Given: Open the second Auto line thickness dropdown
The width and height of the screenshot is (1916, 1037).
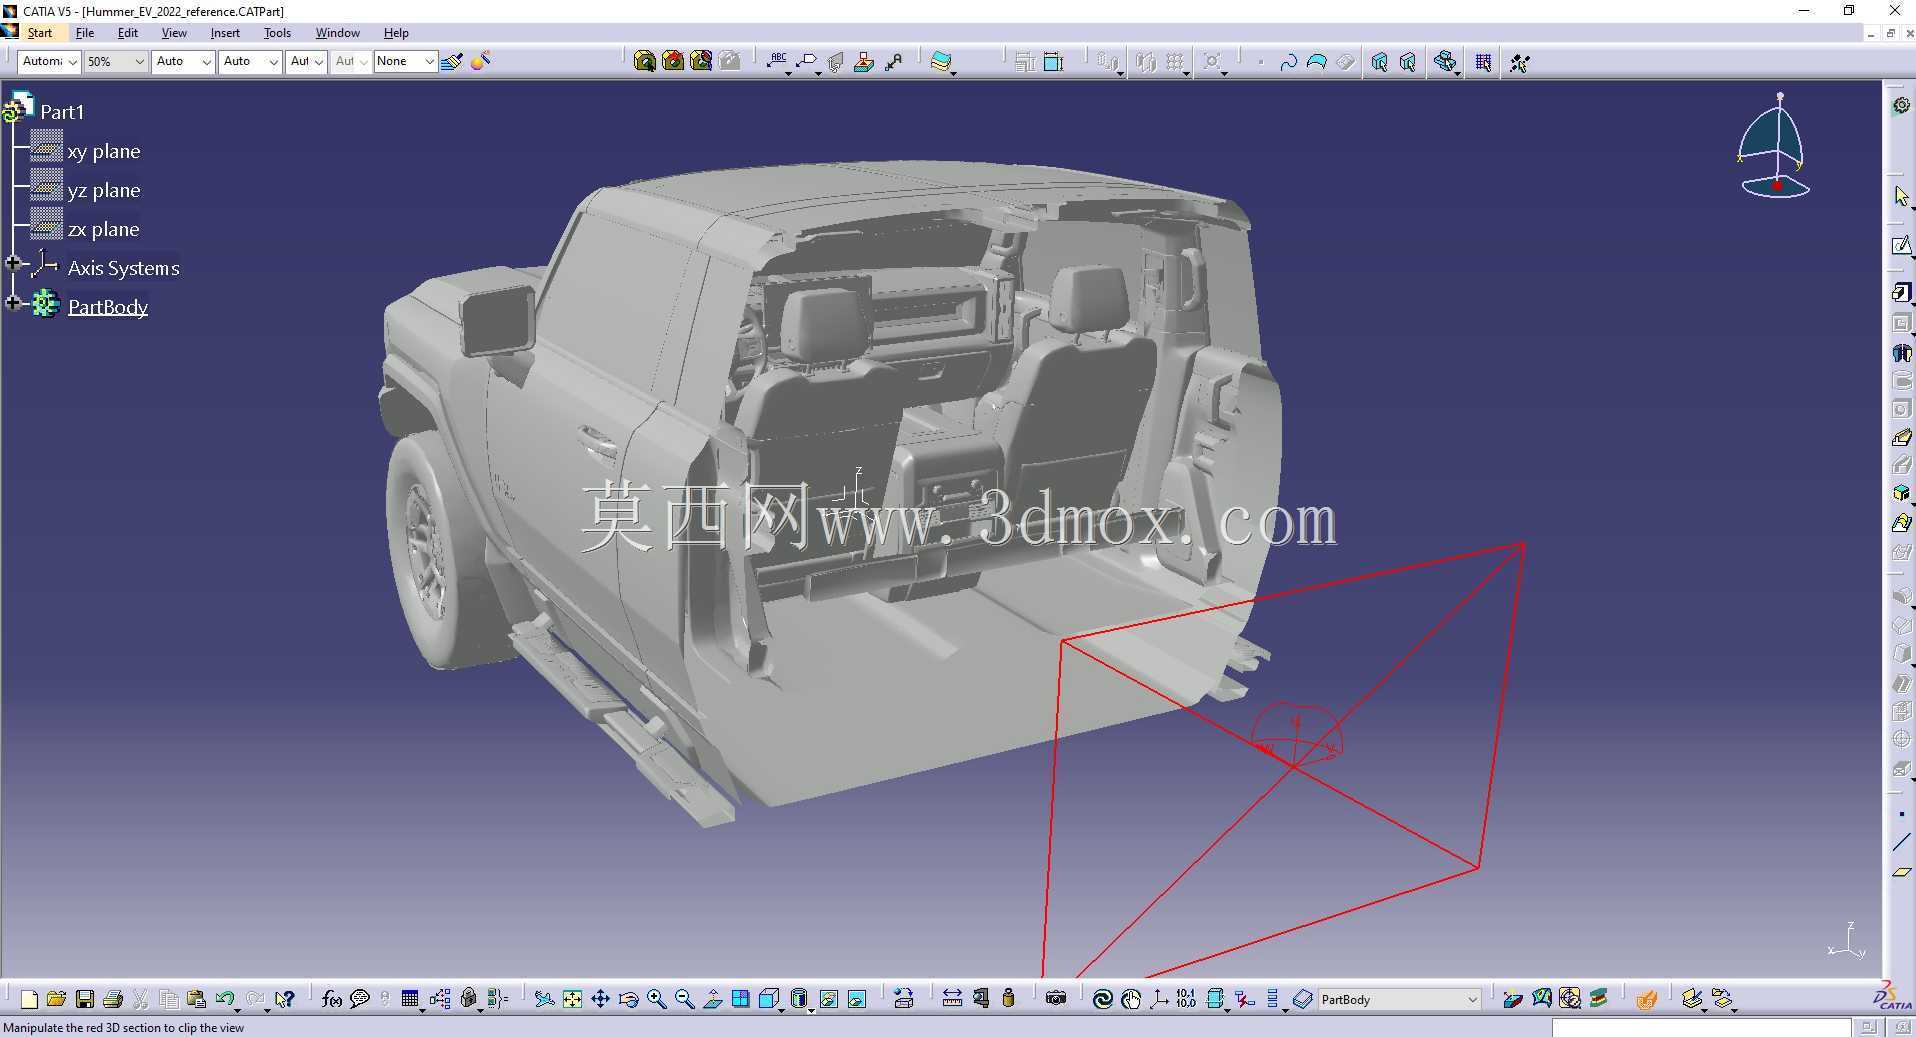Looking at the screenshot, I should [251, 61].
